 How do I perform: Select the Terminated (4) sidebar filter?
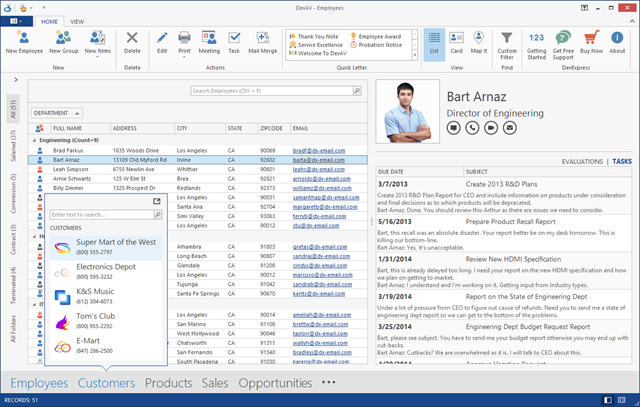(x=13, y=285)
